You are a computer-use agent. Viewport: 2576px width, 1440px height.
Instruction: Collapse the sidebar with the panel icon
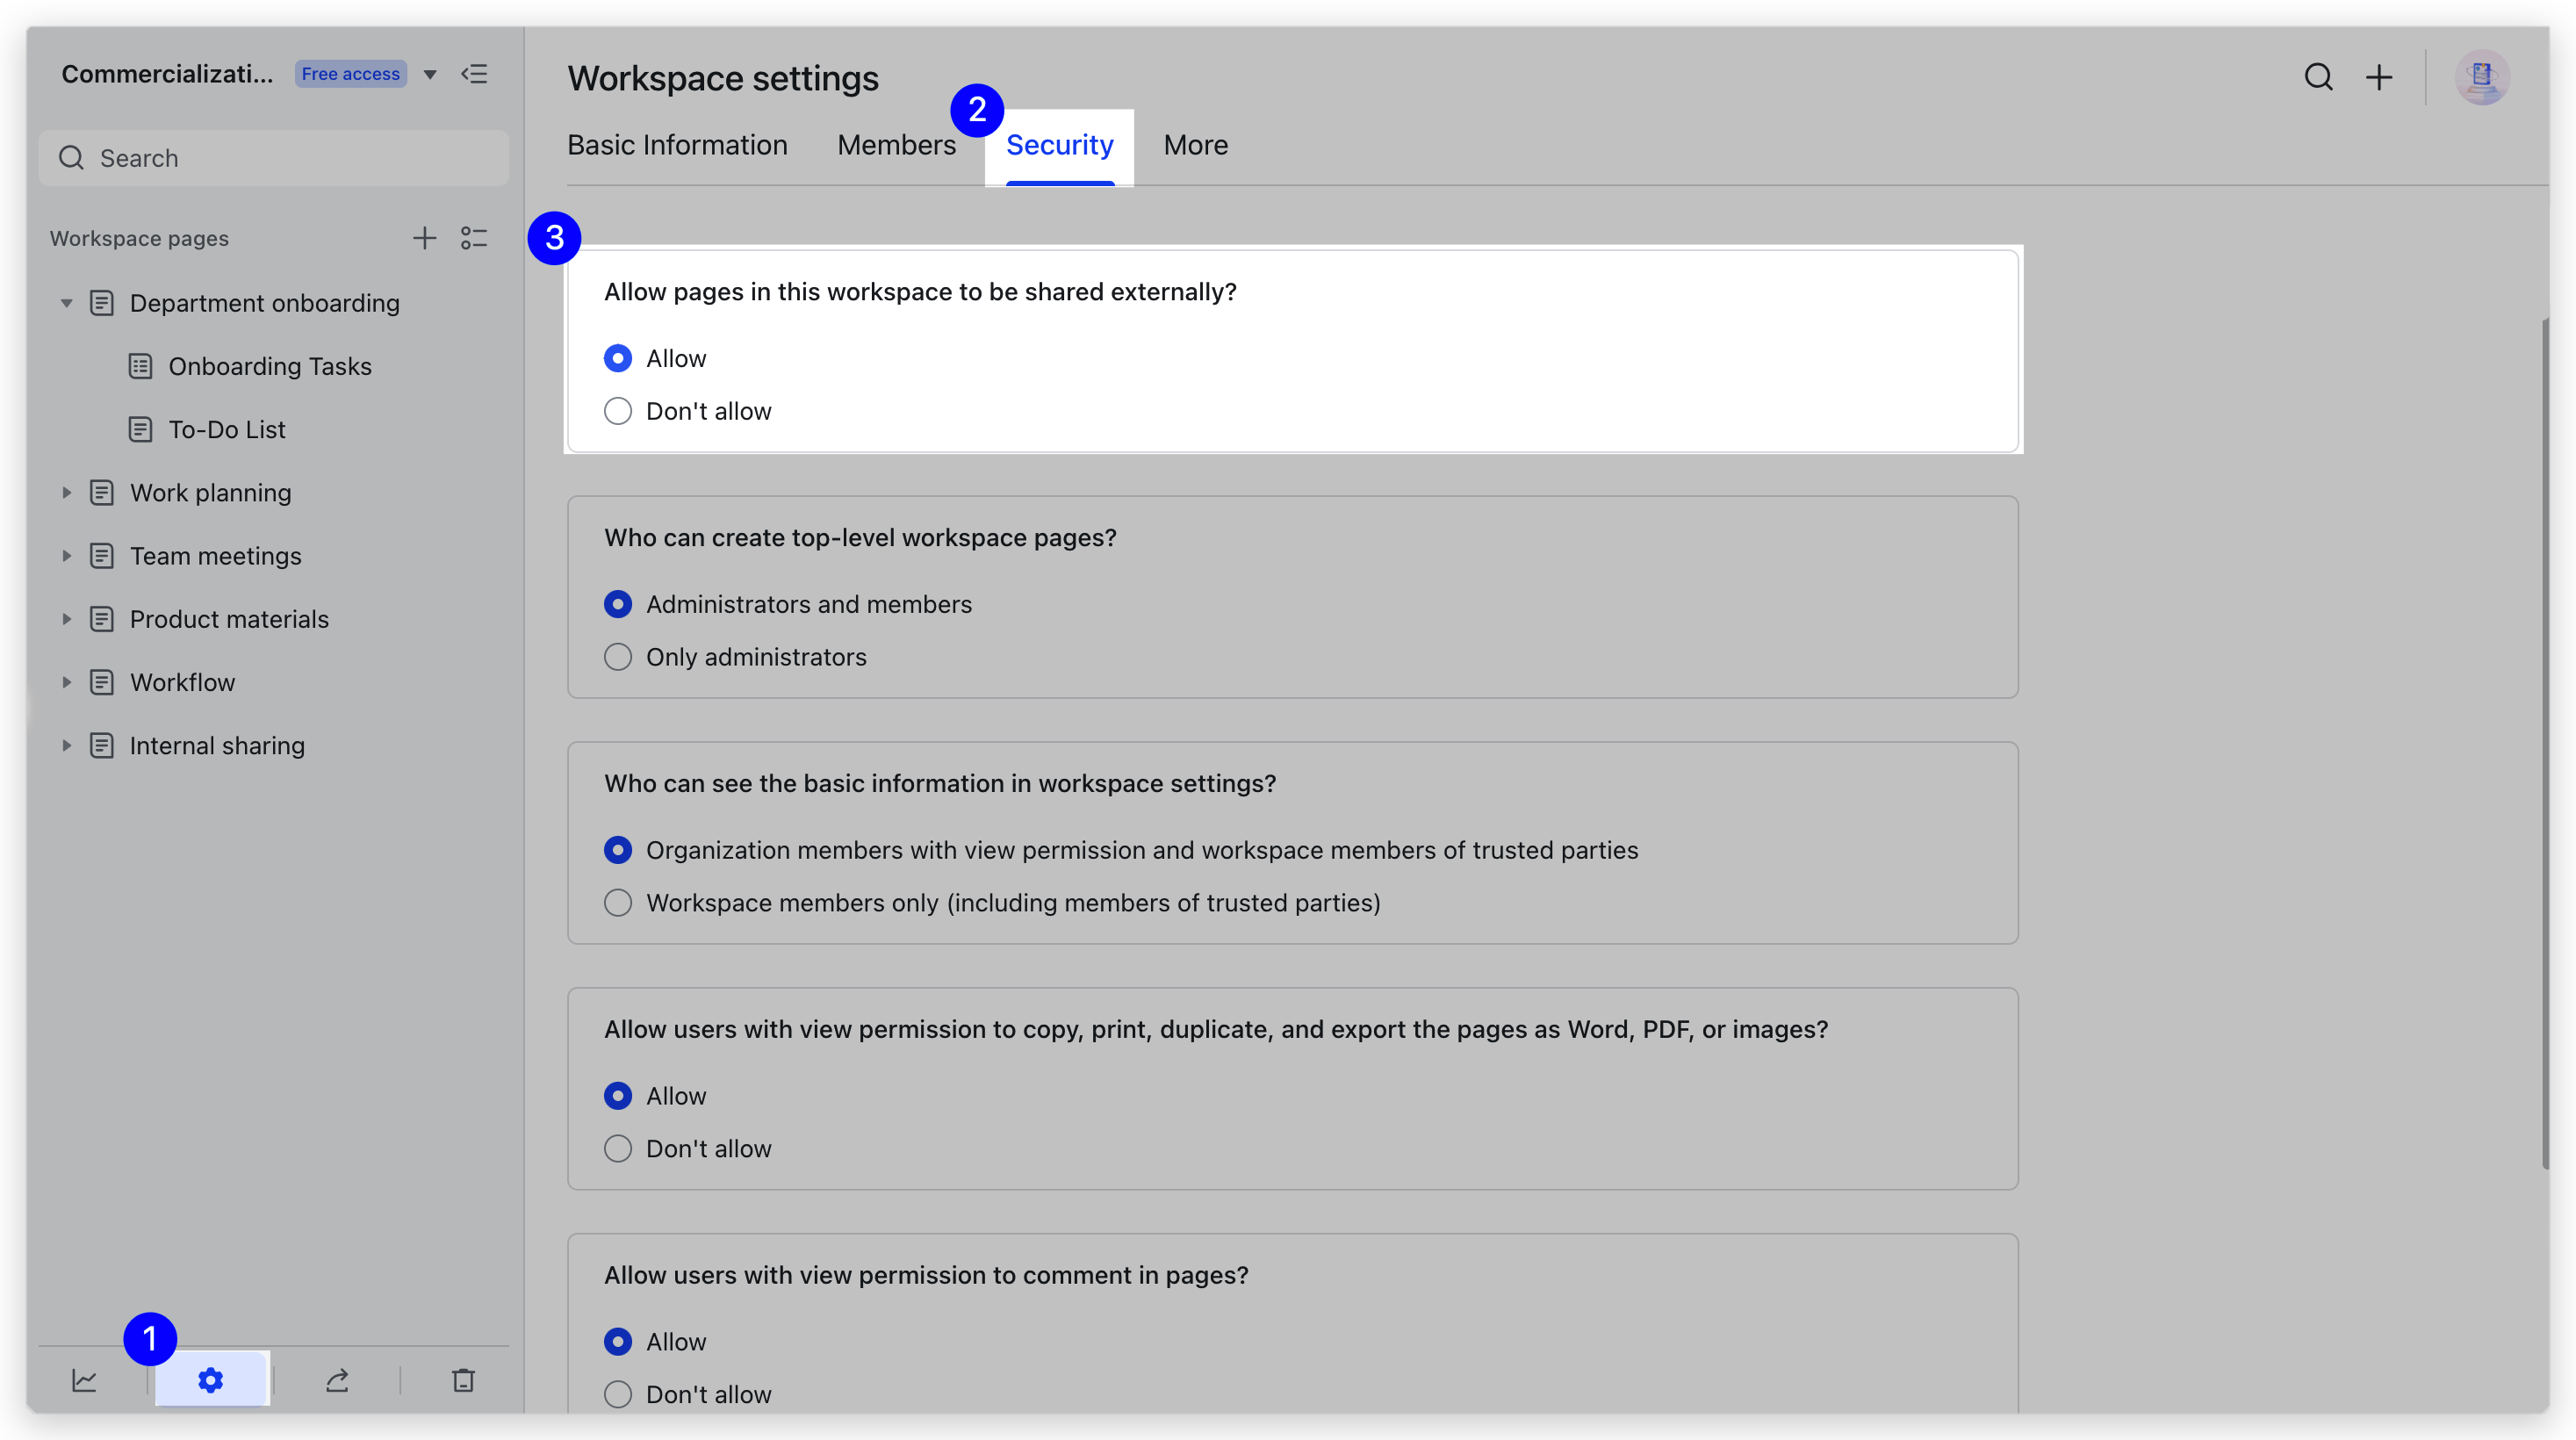[x=475, y=74]
